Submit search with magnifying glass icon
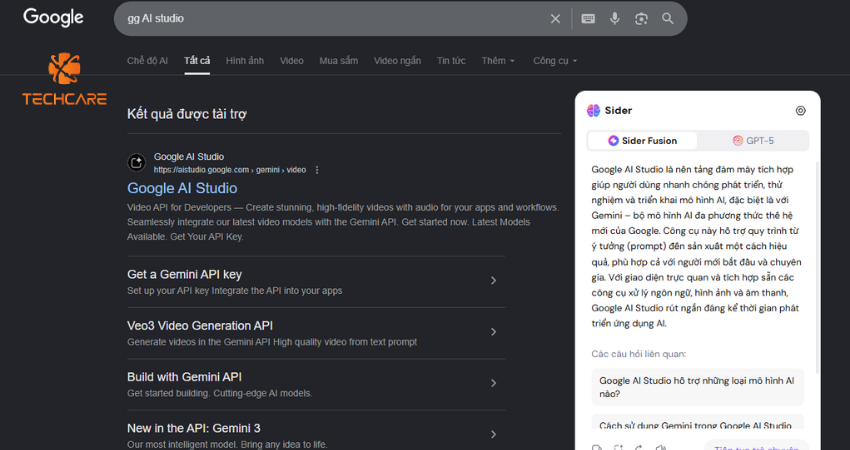Viewport: 850px width, 450px height. point(668,19)
